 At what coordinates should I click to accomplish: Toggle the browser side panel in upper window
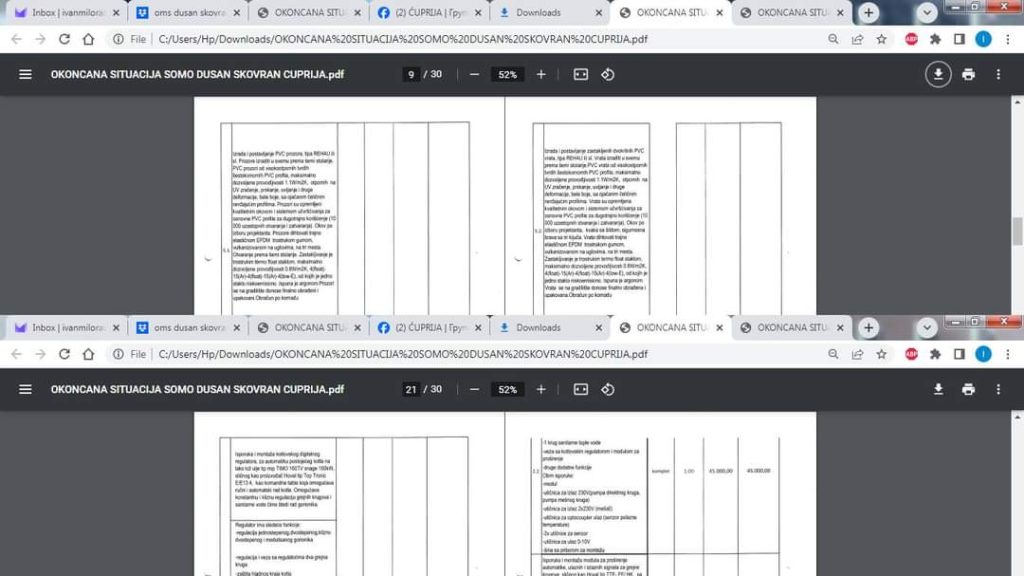[x=959, y=39]
